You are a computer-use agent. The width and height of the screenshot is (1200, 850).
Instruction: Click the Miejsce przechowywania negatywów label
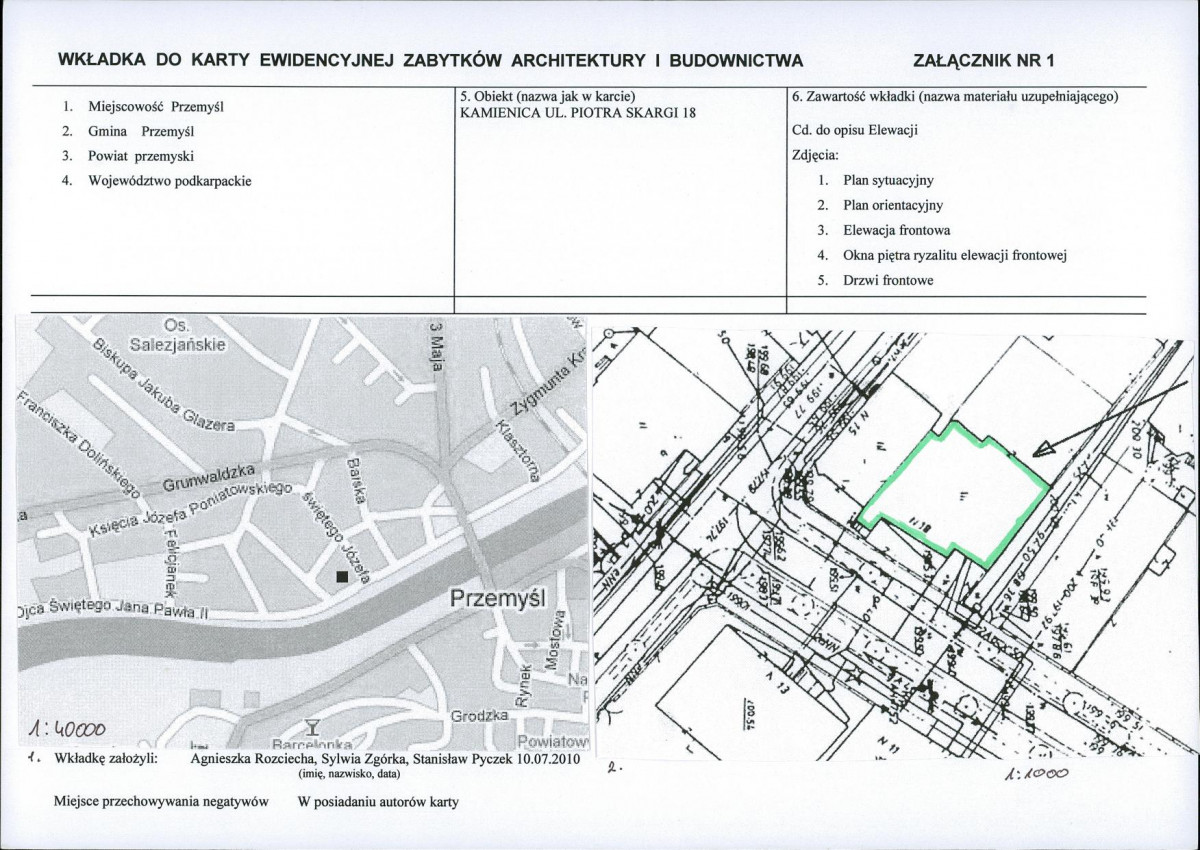pyautogui.click(x=162, y=801)
